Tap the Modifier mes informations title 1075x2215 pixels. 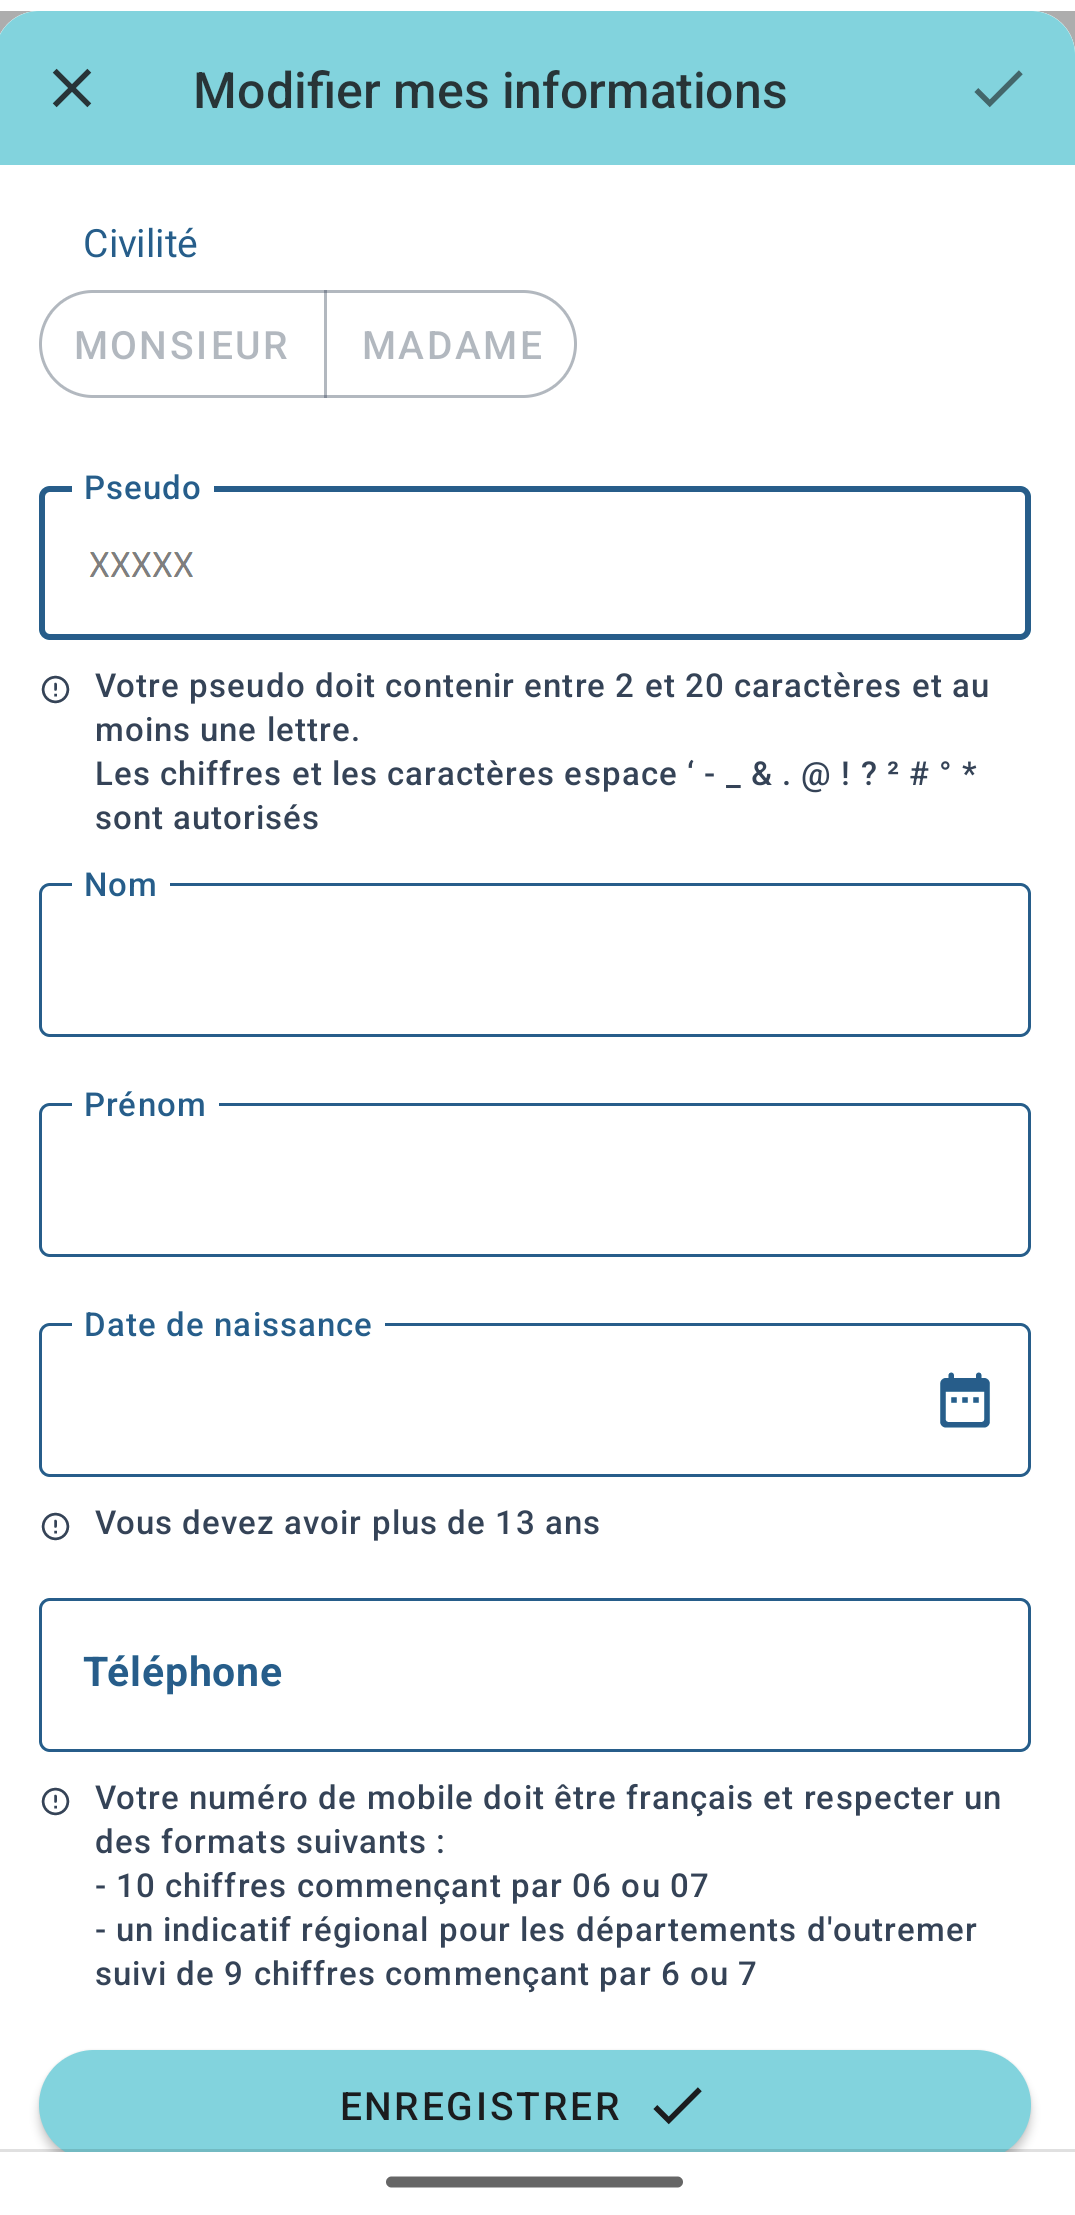[x=490, y=90]
